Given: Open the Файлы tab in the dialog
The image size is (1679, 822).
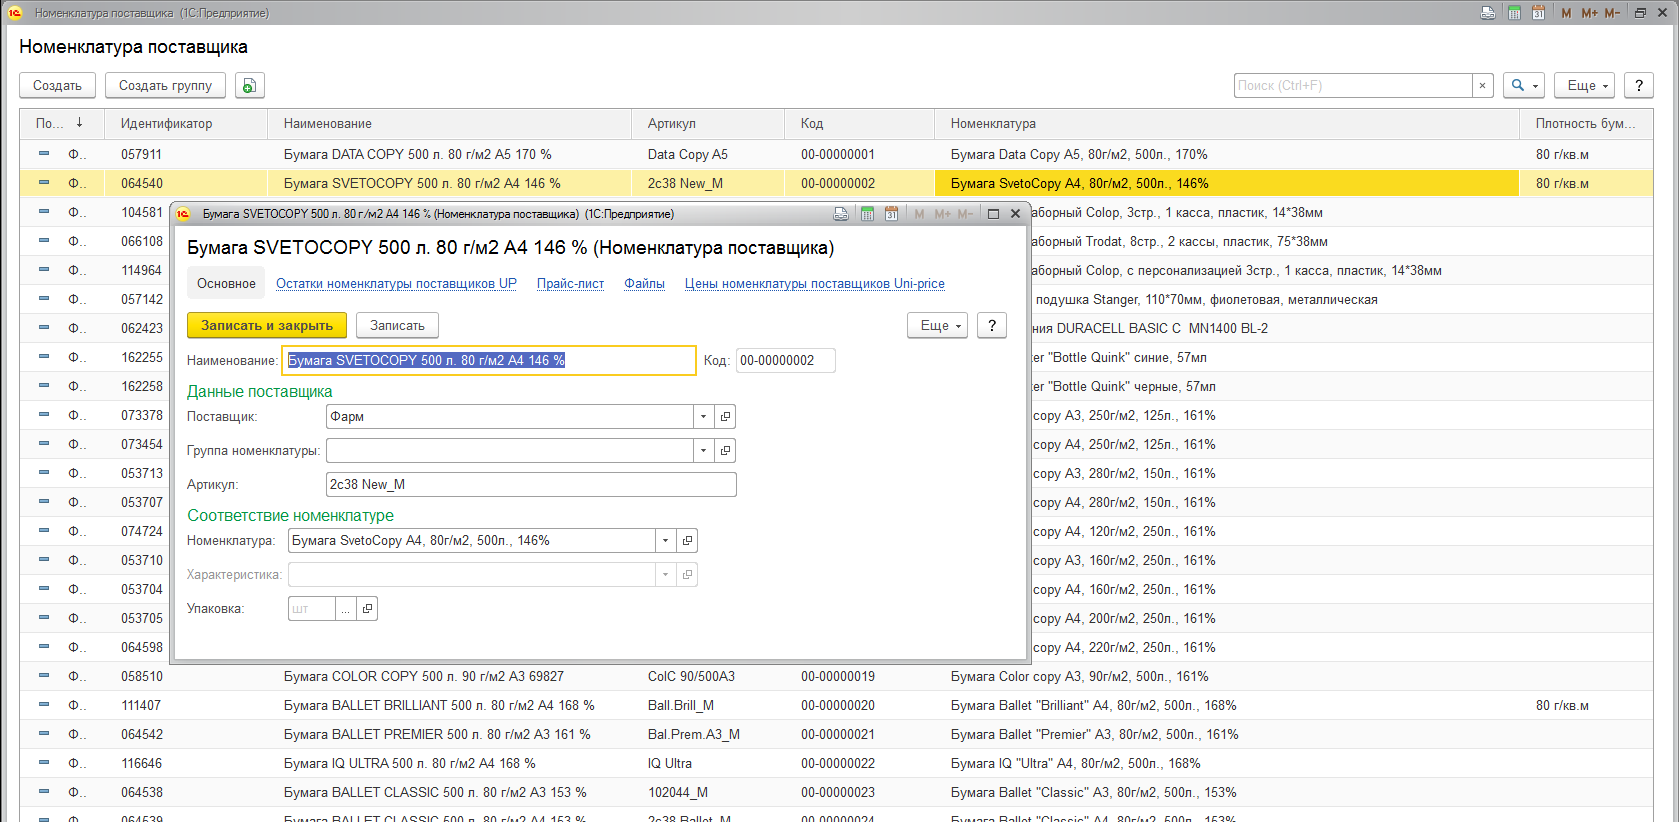Looking at the screenshot, I should click(x=644, y=284).
